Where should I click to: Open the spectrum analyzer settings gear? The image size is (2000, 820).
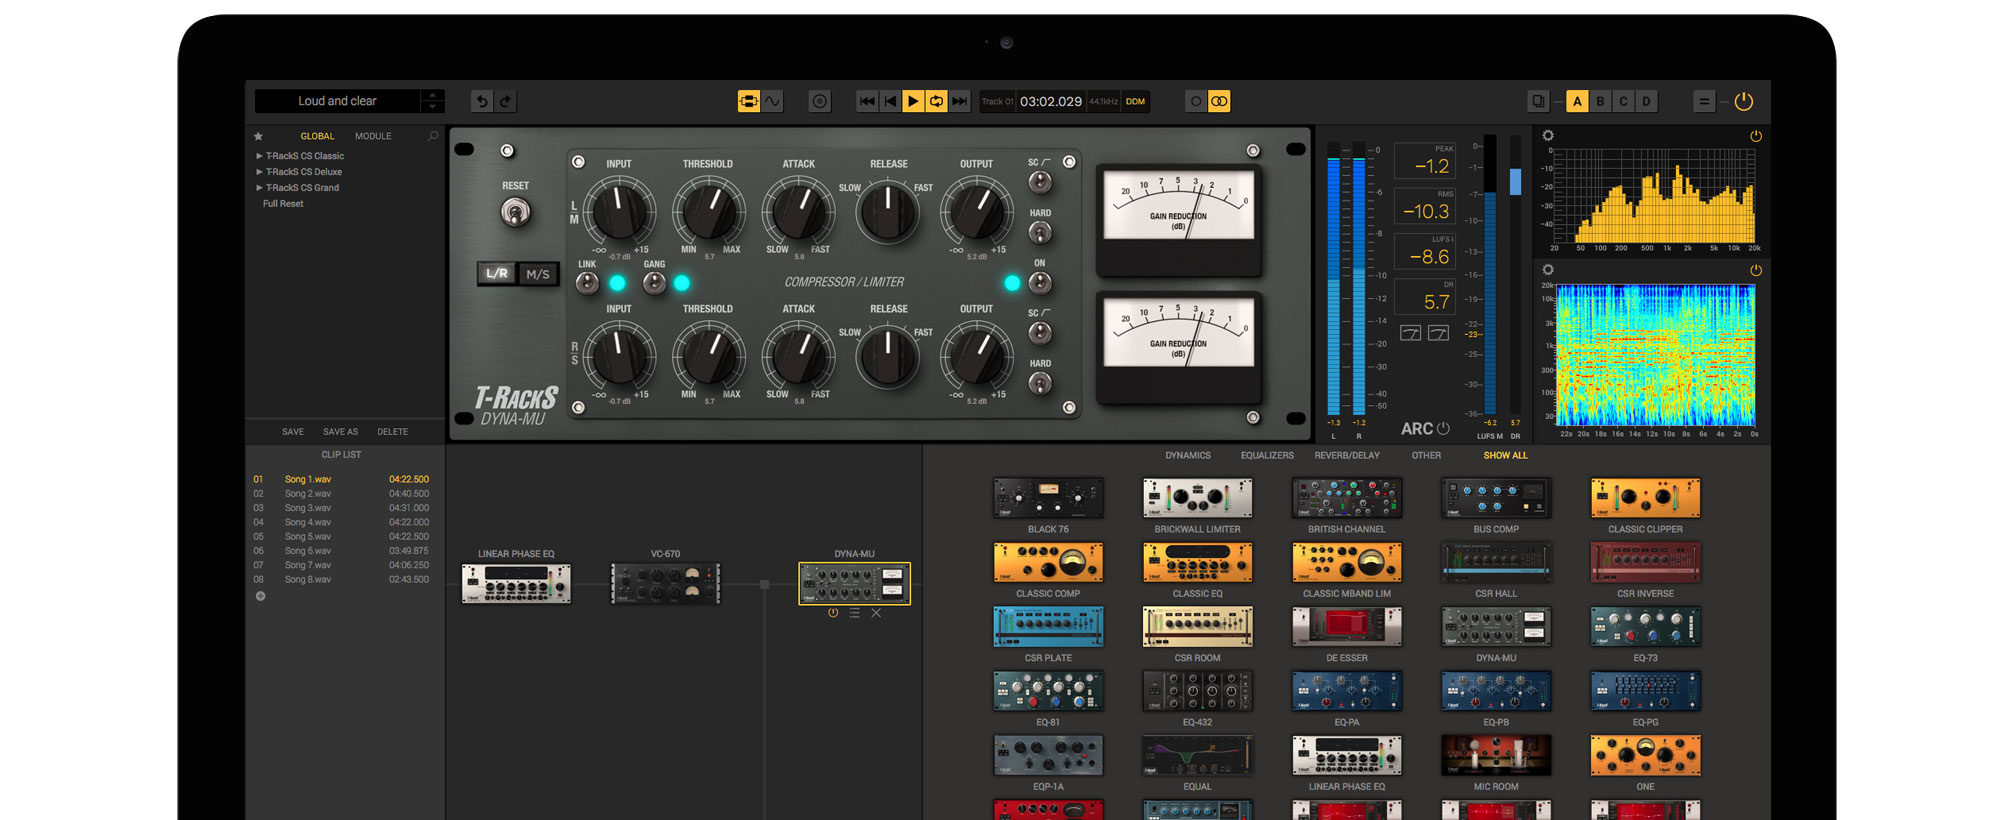[1548, 135]
